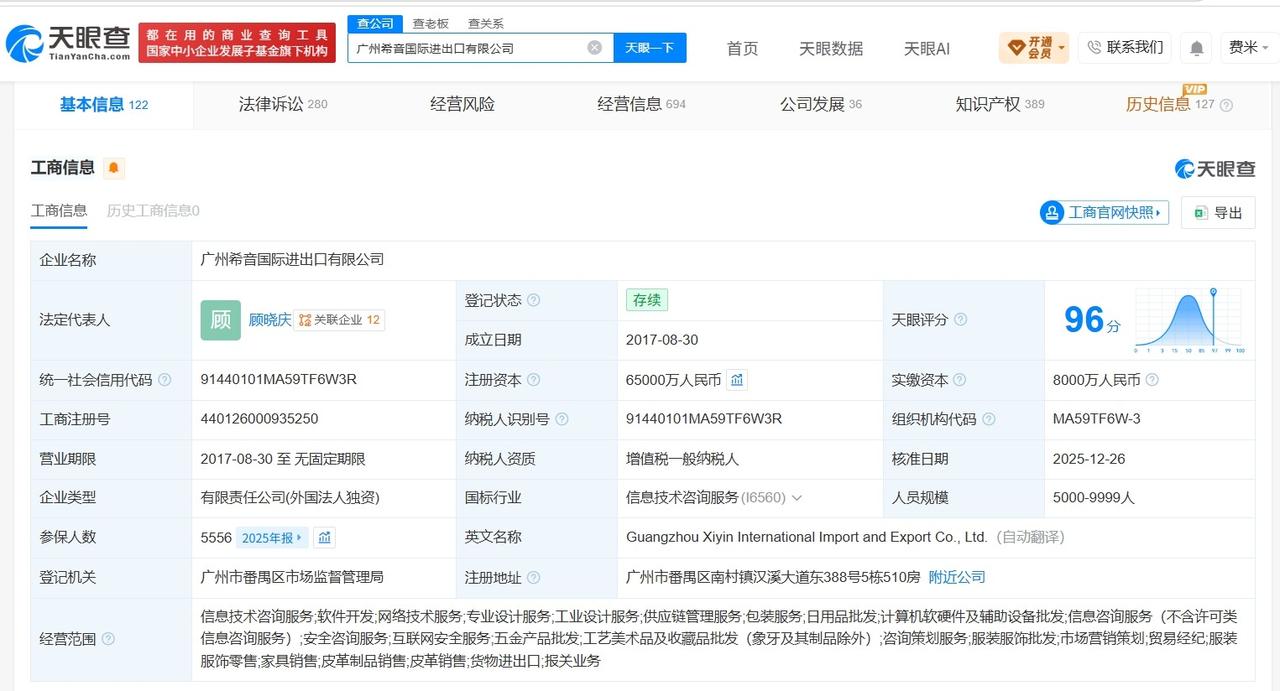Click the red 国家中小企业发展子基金 banner

click(x=237, y=43)
